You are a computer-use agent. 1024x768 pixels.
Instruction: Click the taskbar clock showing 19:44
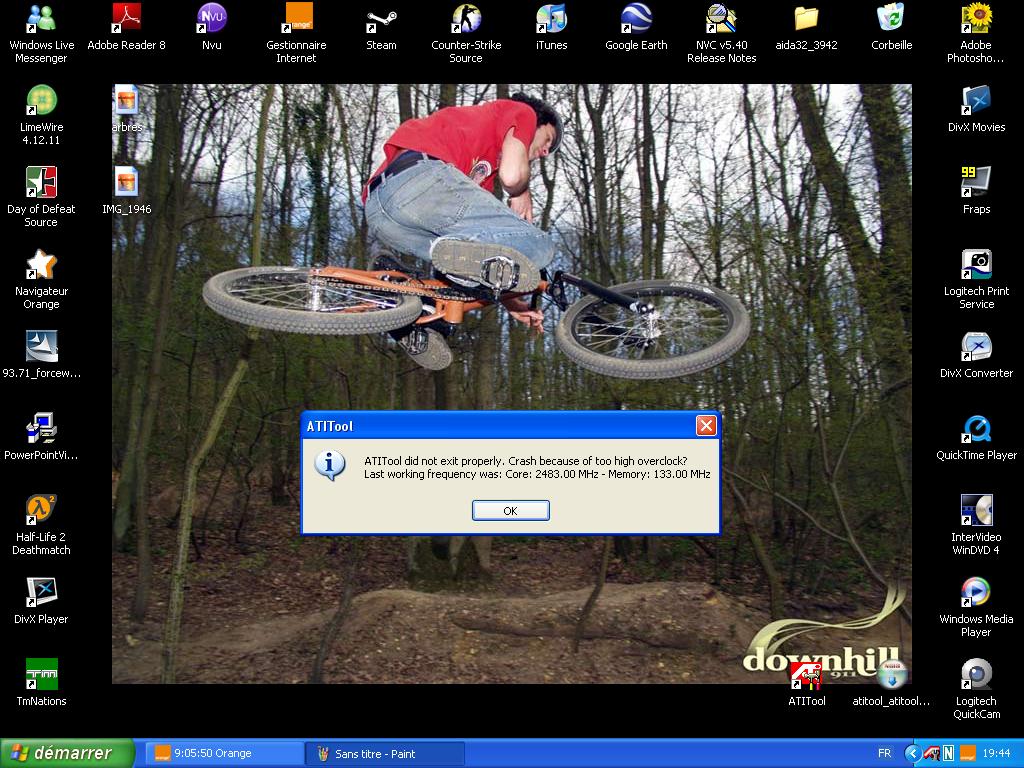(x=996, y=753)
